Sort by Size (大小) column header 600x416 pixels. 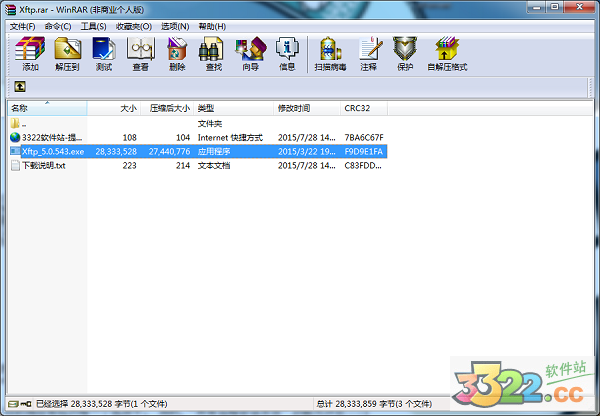coord(114,108)
